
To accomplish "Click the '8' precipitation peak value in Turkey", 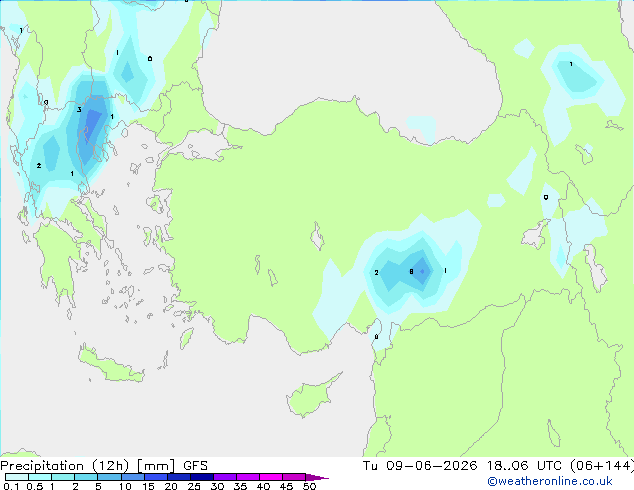I will pyautogui.click(x=411, y=272).
